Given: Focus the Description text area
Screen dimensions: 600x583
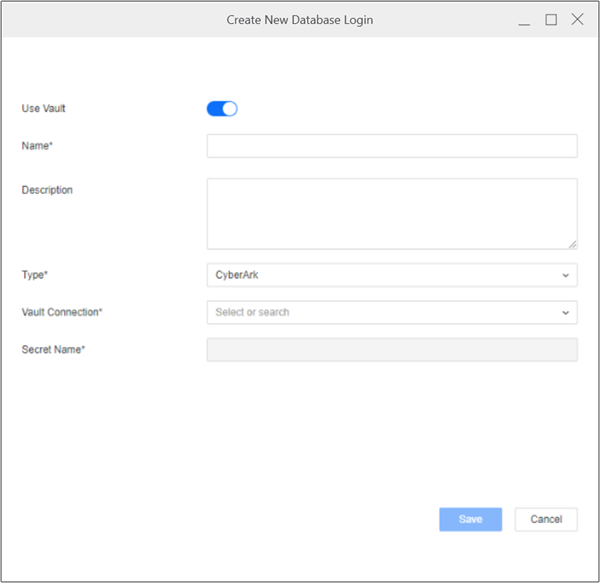Looking at the screenshot, I should pyautogui.click(x=391, y=213).
